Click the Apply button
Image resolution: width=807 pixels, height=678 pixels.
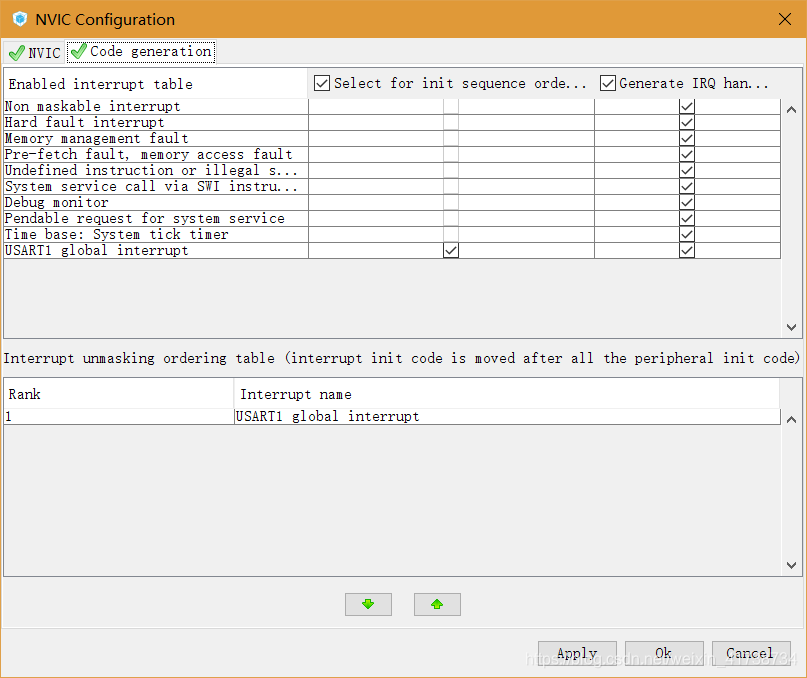point(577,653)
